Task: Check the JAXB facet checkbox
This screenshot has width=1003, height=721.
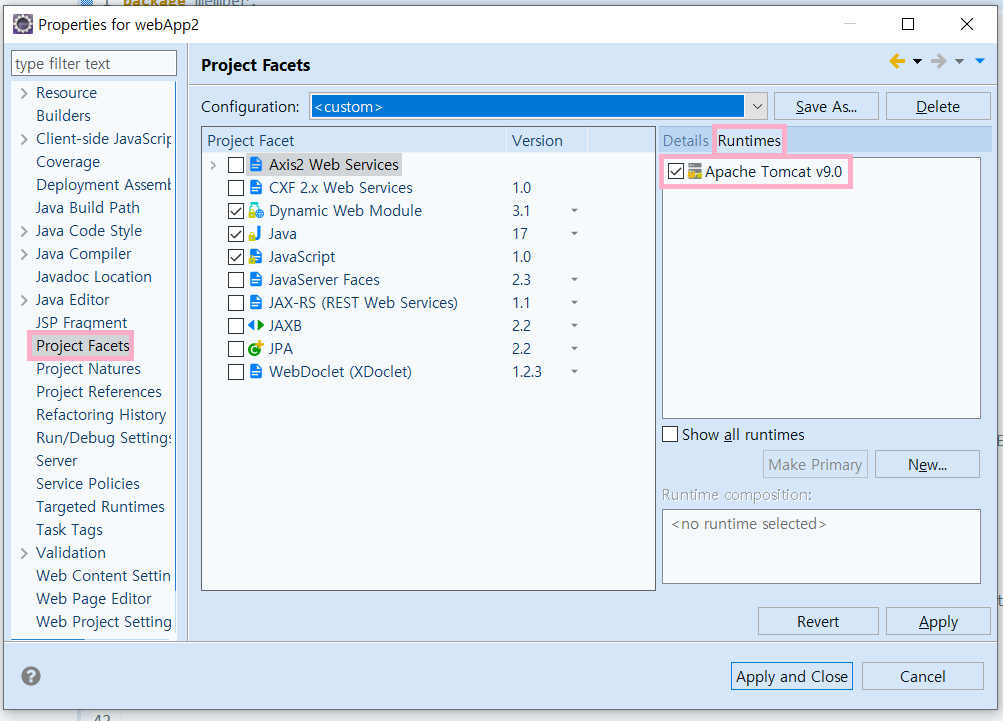Action: (x=236, y=326)
